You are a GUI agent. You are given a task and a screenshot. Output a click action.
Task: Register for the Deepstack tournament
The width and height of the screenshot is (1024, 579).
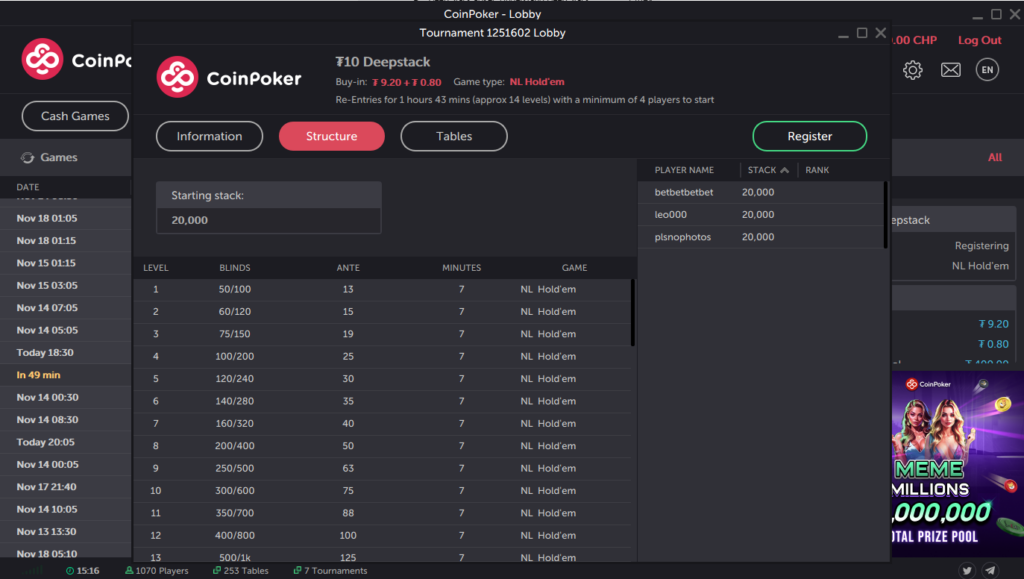tap(810, 136)
